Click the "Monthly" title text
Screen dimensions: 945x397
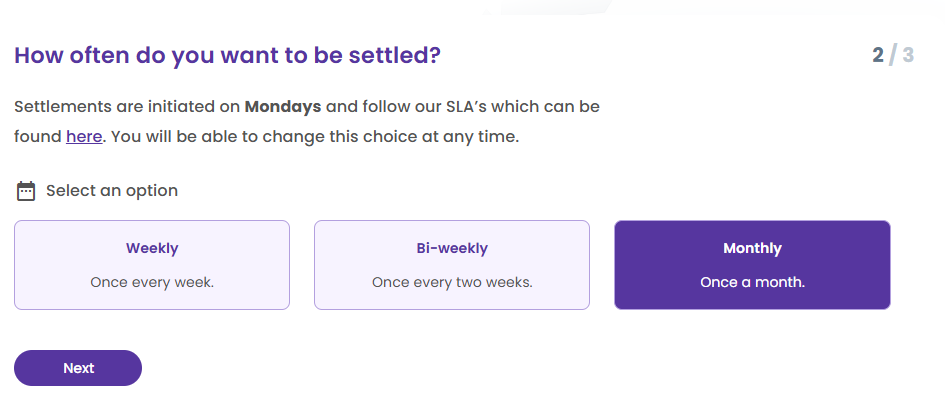(752, 248)
